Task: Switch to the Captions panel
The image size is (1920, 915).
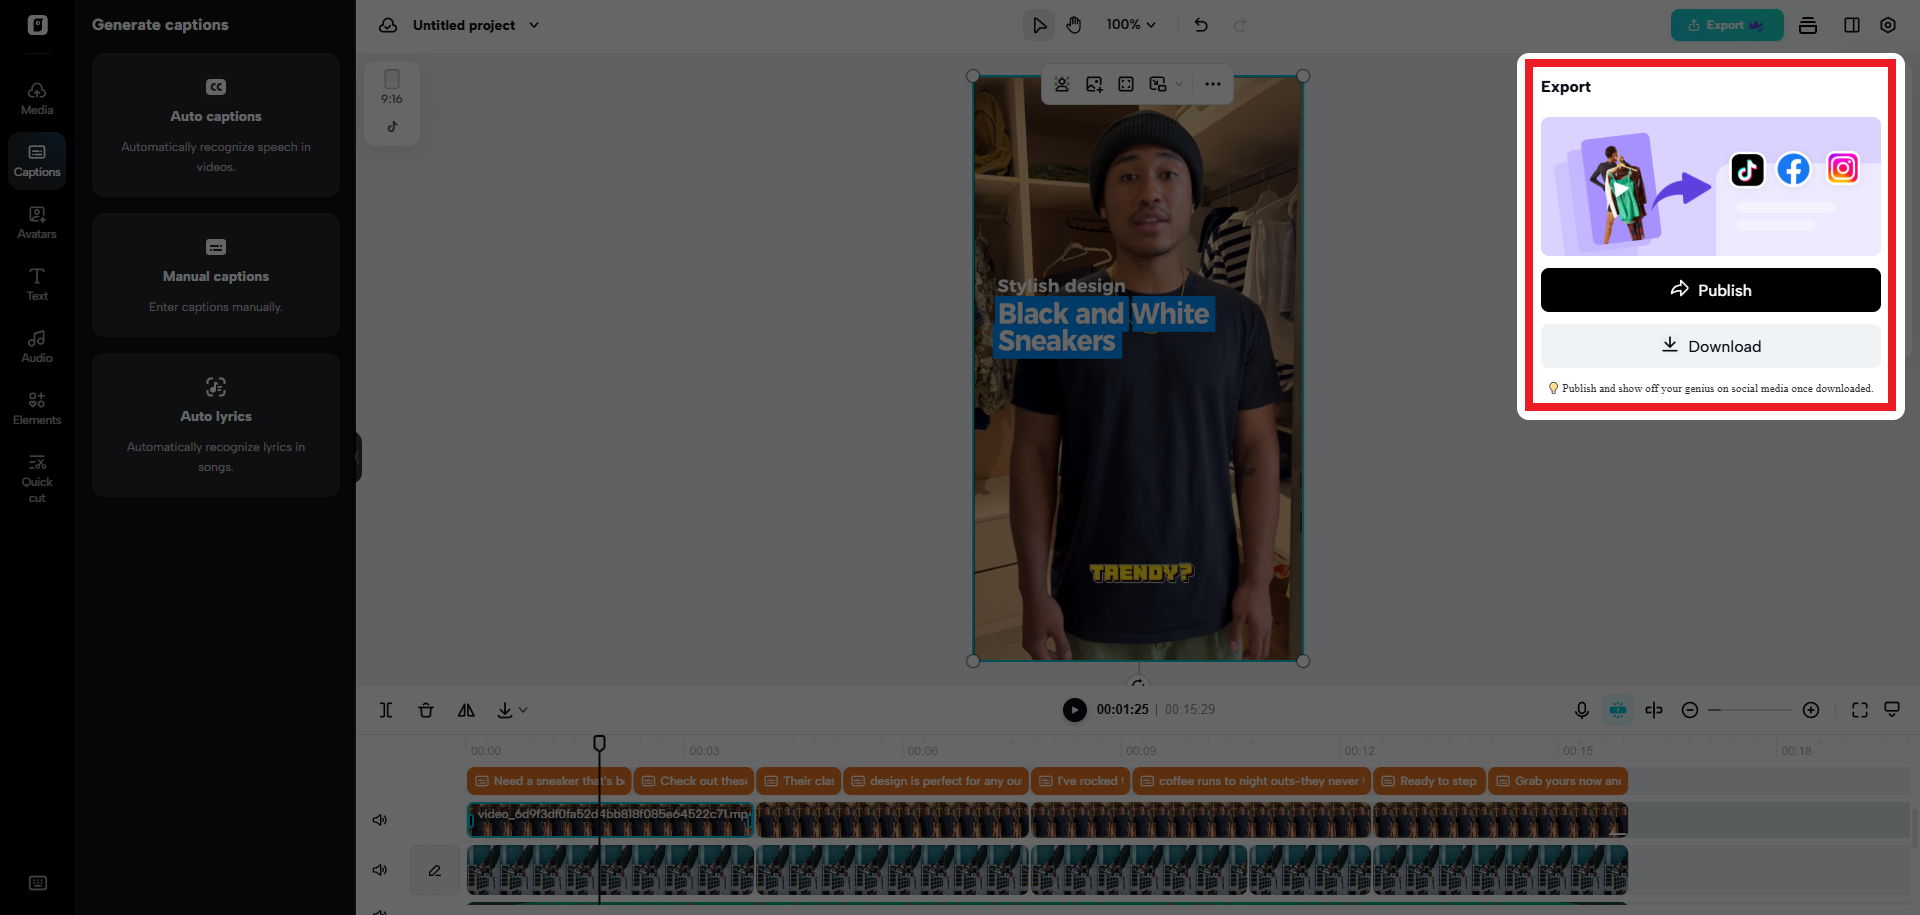Action: click(36, 160)
